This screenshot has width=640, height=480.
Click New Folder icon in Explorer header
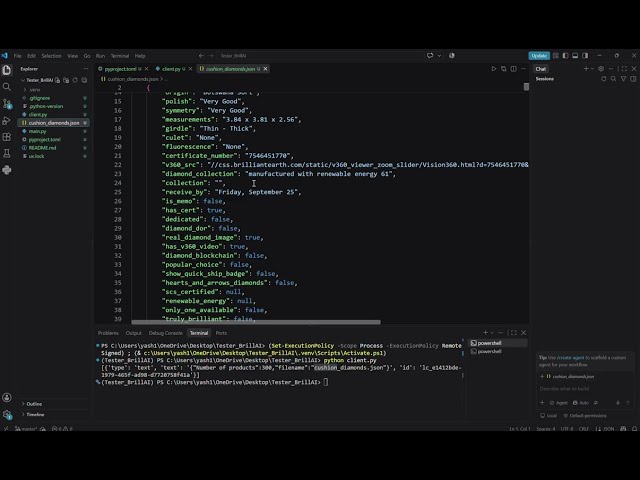[x=66, y=80]
